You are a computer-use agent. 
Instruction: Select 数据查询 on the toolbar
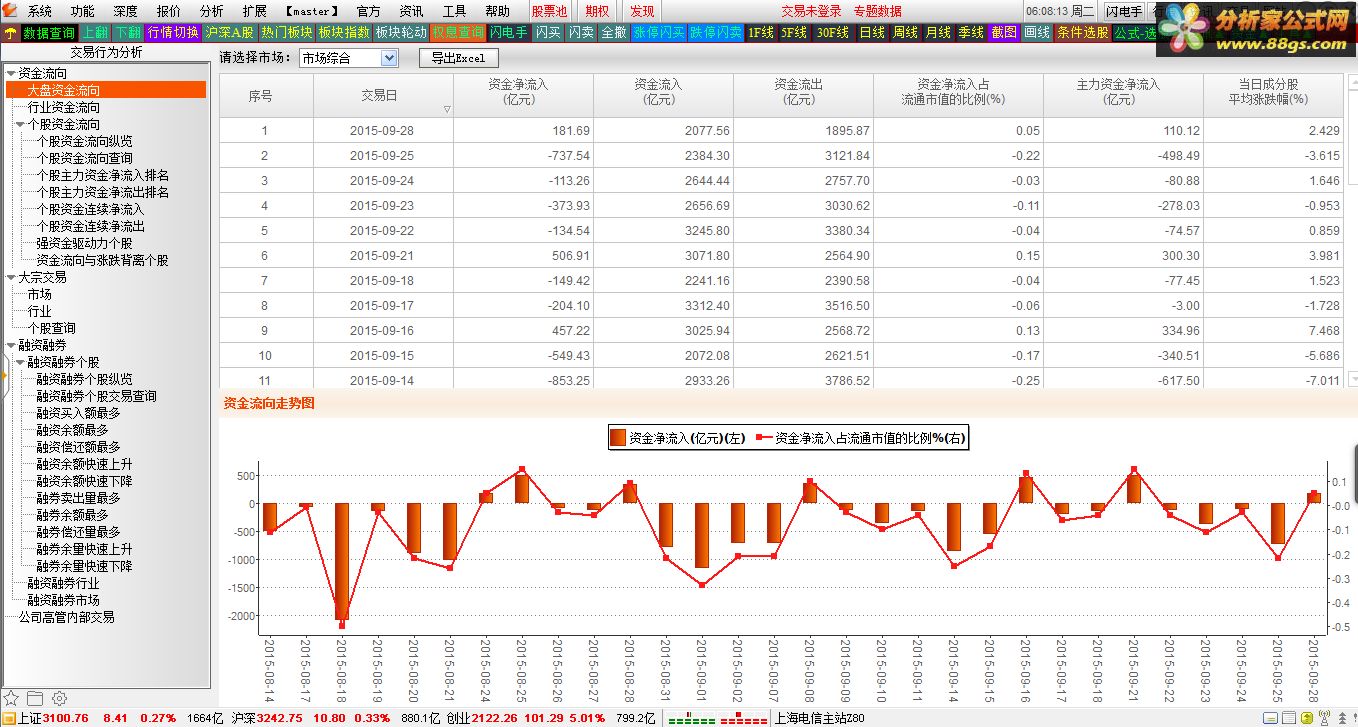pyautogui.click(x=49, y=33)
